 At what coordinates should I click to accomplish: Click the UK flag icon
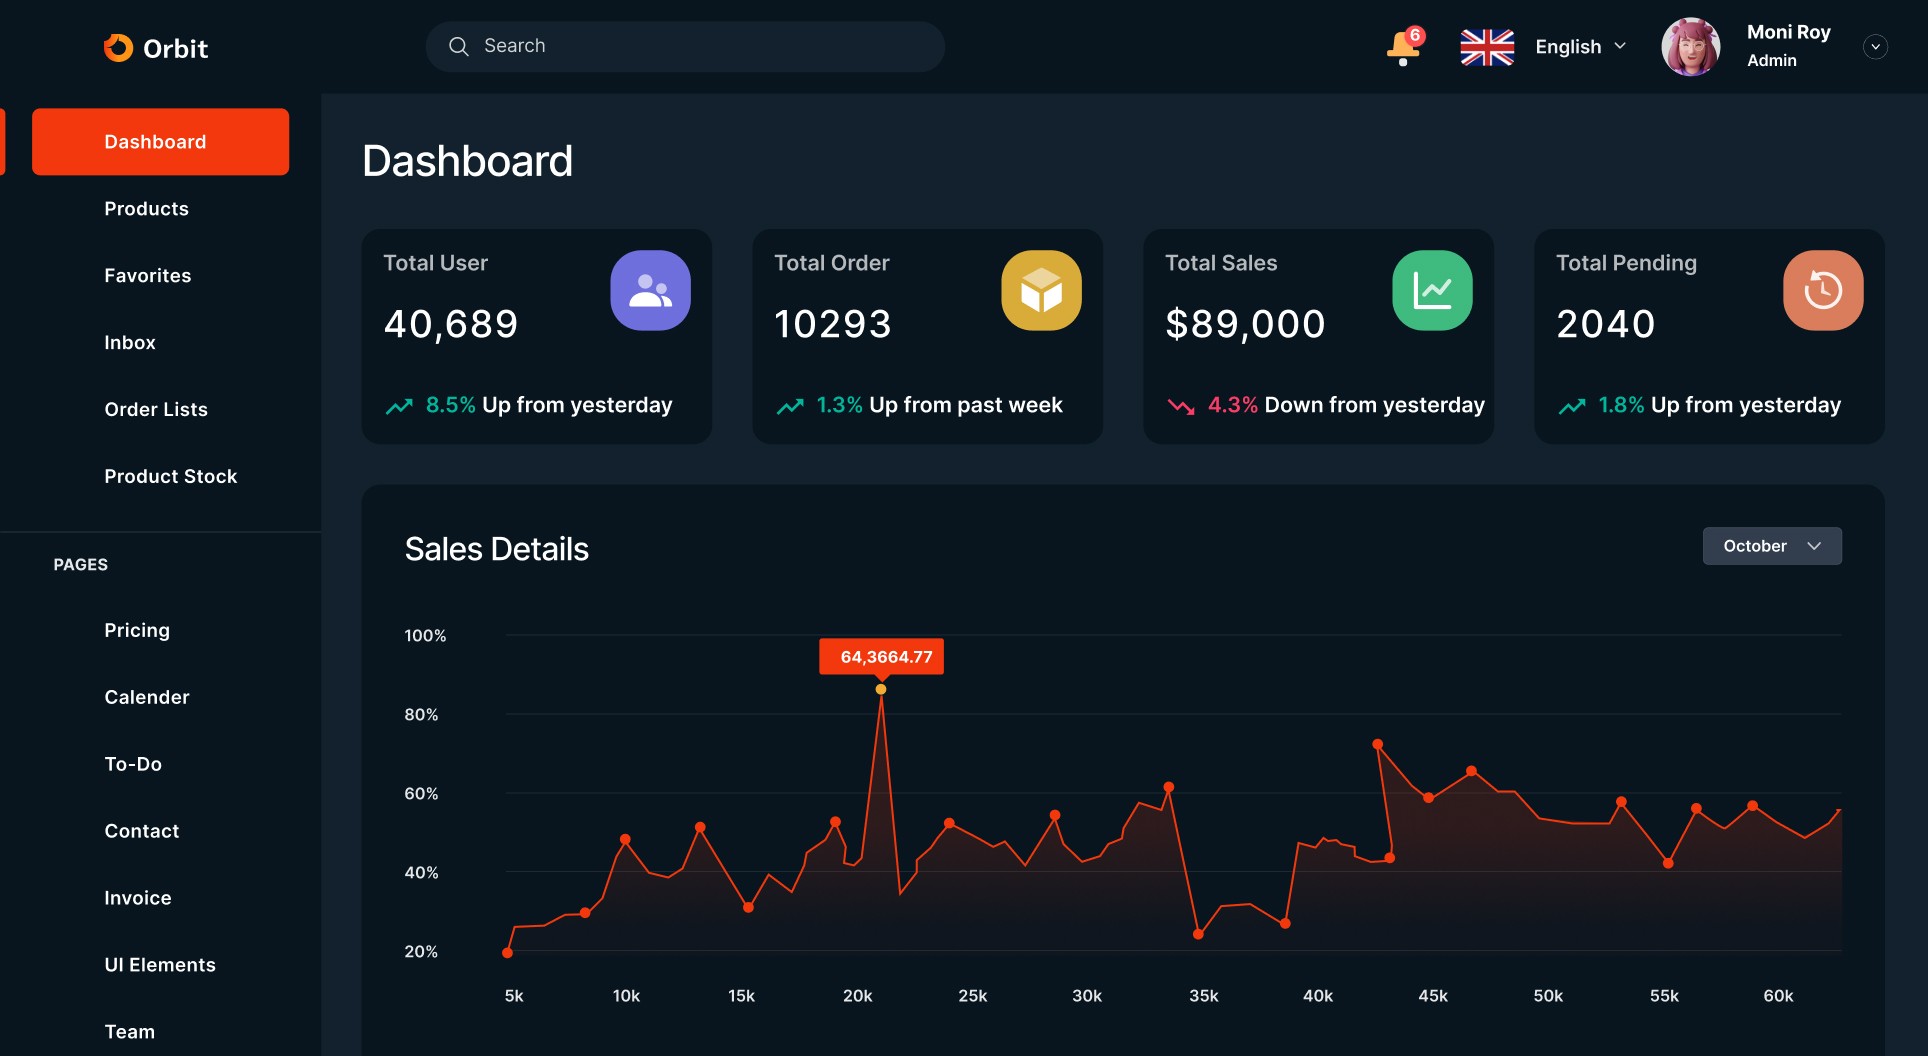pos(1487,47)
